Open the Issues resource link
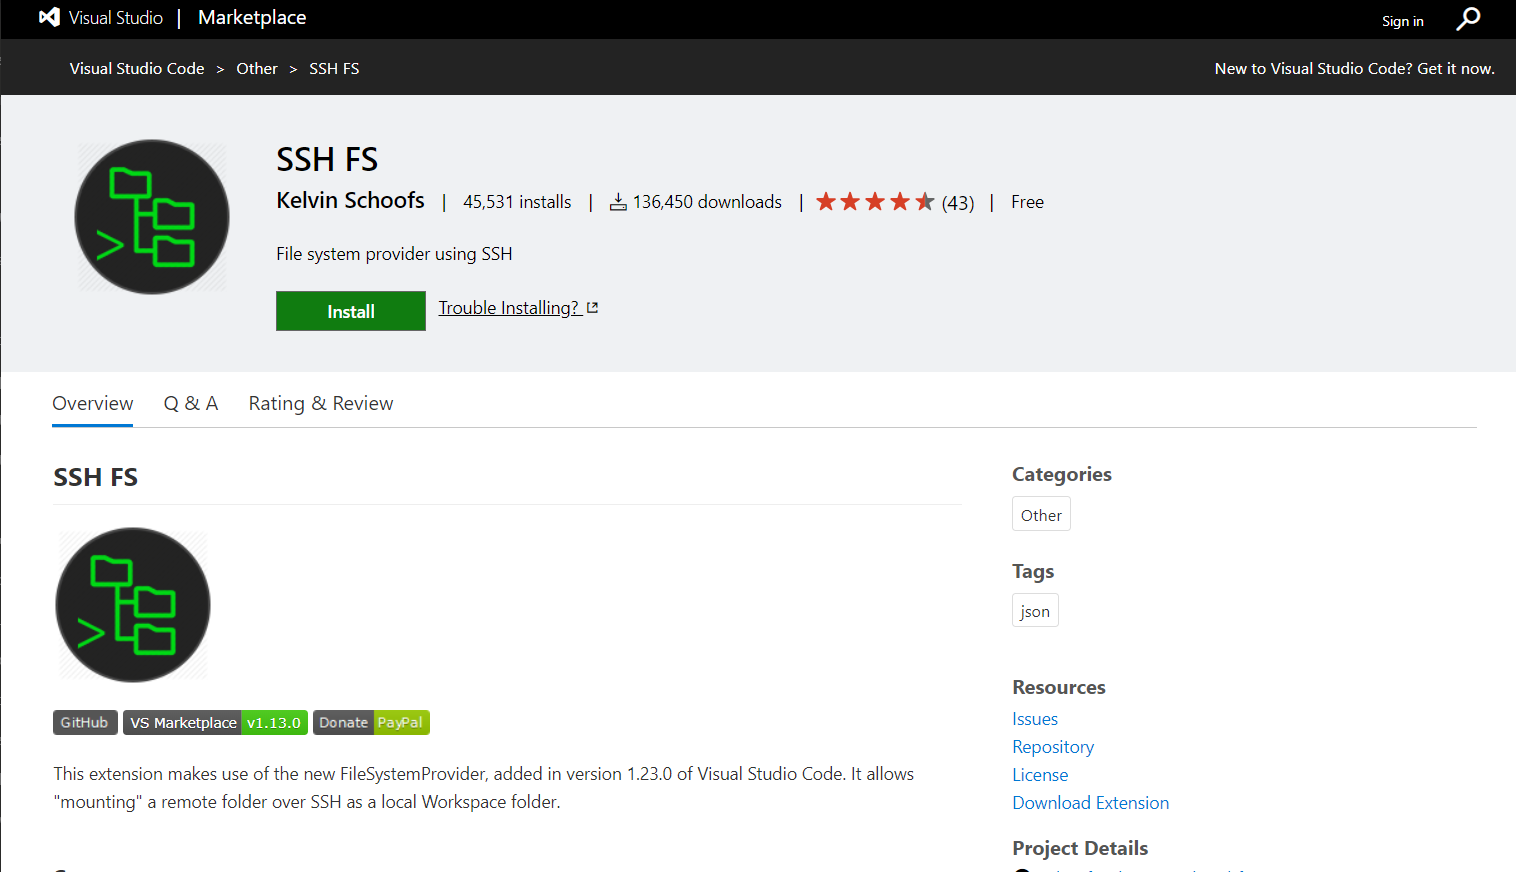The image size is (1516, 872). [1035, 719]
